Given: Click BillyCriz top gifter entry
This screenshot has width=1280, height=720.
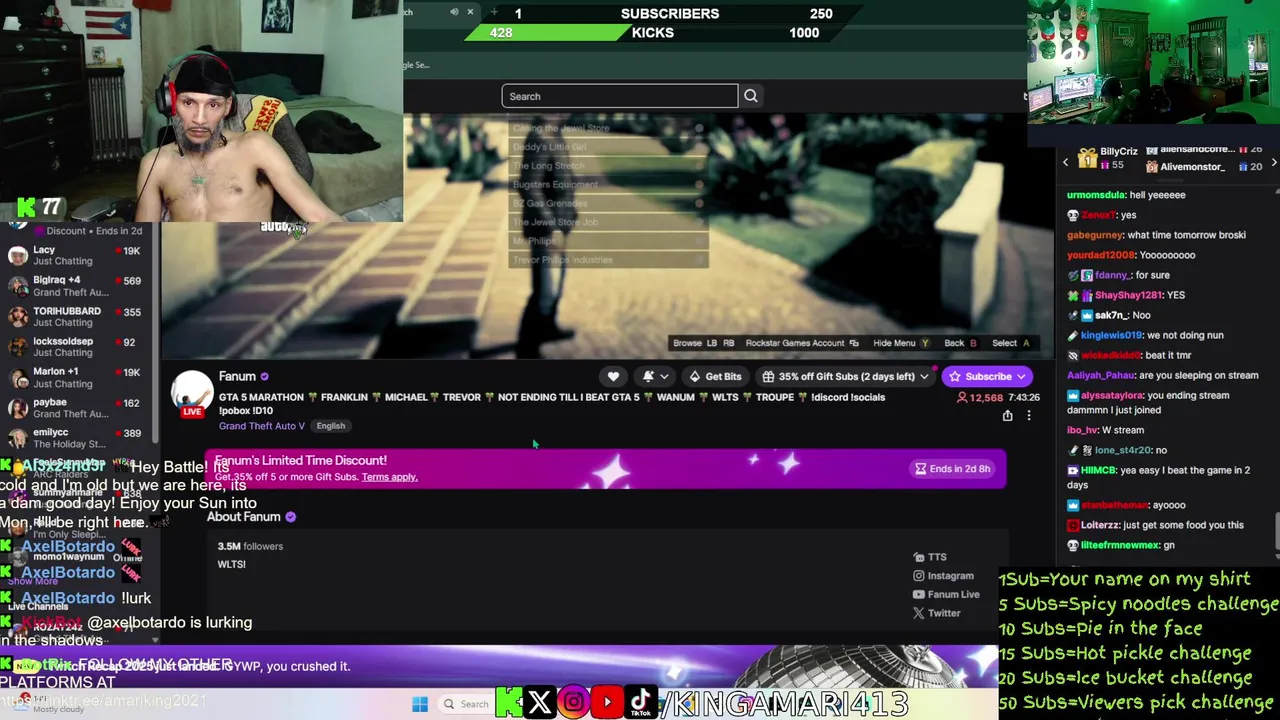Looking at the screenshot, I should pos(1108,157).
